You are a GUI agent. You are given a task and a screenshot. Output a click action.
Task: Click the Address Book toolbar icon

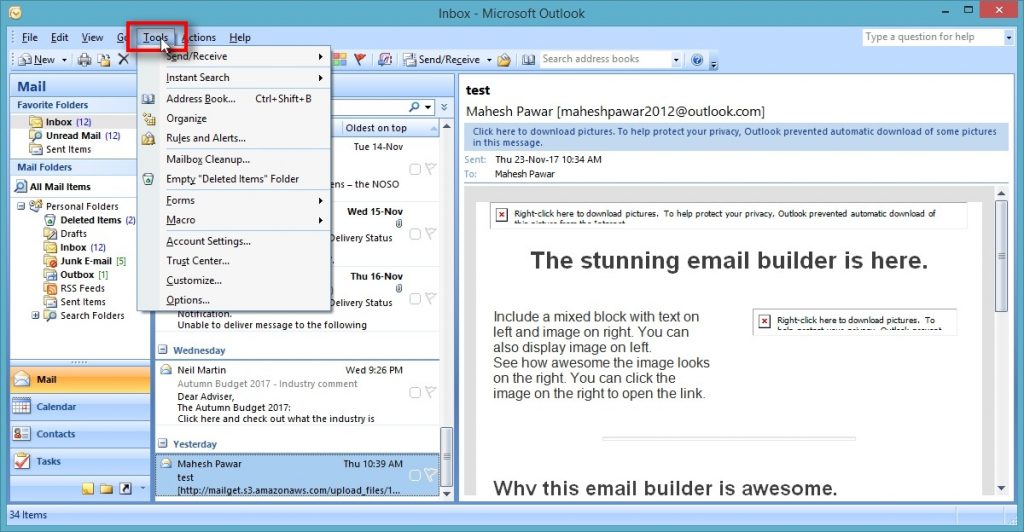click(528, 60)
